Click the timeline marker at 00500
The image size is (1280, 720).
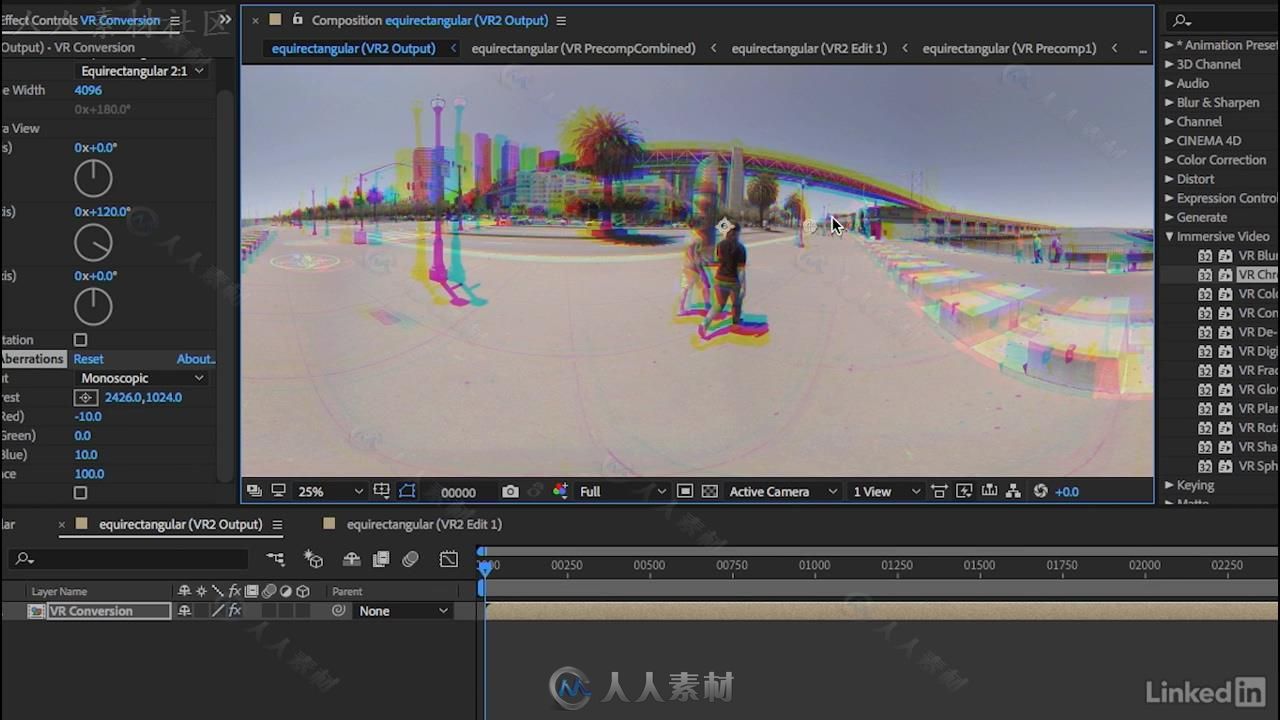point(649,565)
